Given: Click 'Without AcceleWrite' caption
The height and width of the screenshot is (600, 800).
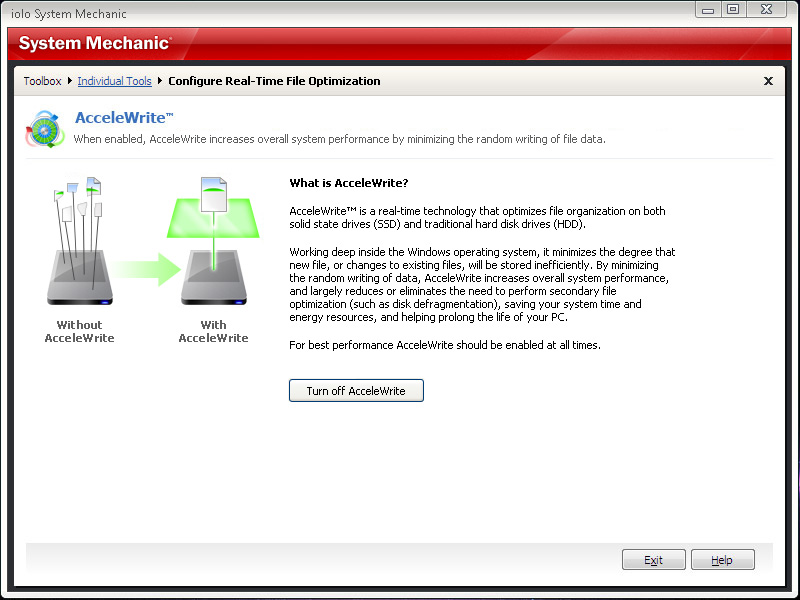Looking at the screenshot, I should (80, 331).
